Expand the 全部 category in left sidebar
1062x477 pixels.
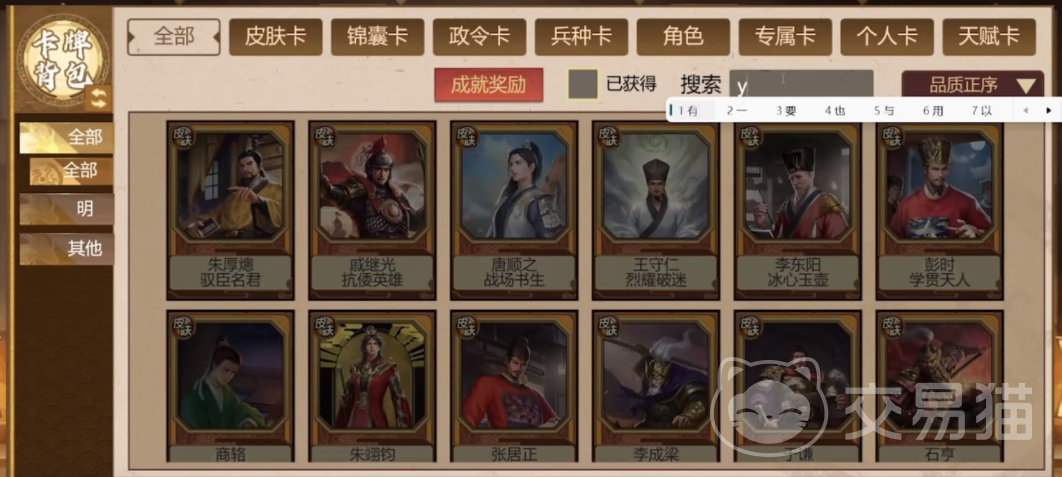[x=66, y=138]
